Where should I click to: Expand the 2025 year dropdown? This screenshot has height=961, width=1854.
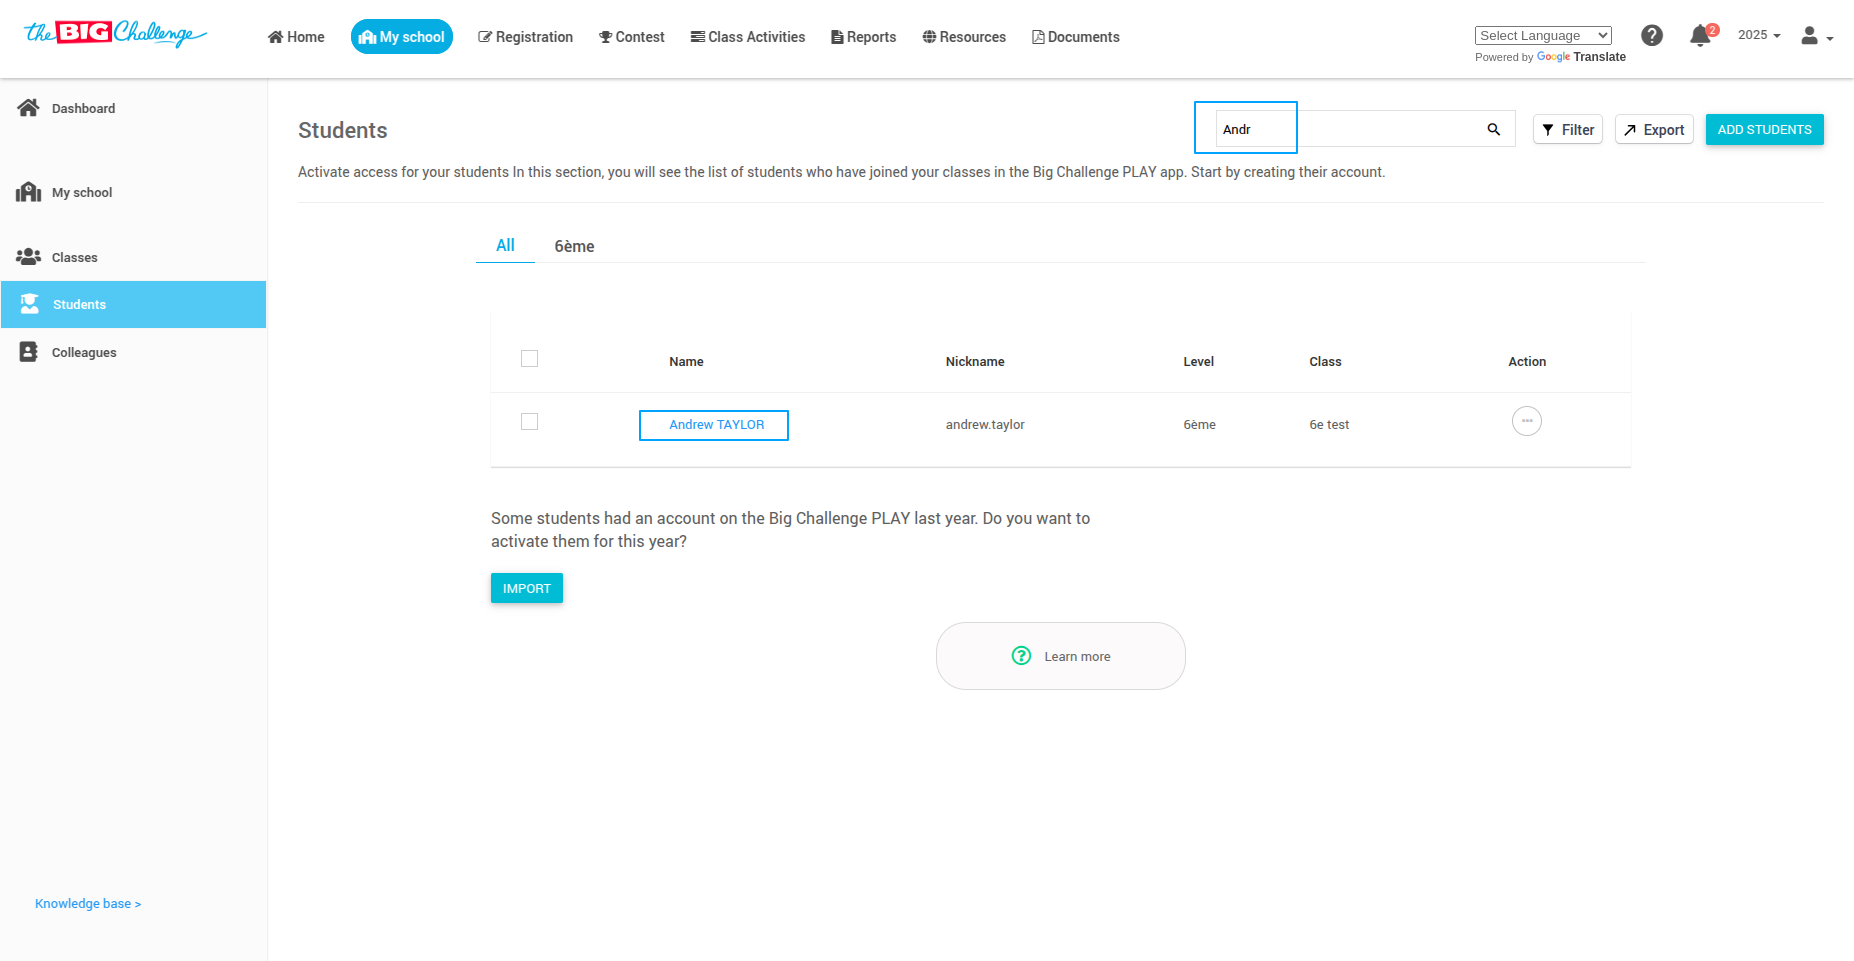coord(1759,35)
